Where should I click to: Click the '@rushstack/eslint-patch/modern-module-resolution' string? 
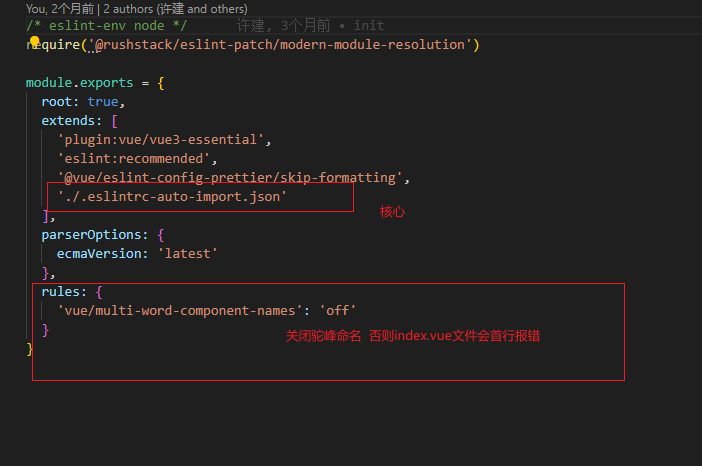(279, 44)
